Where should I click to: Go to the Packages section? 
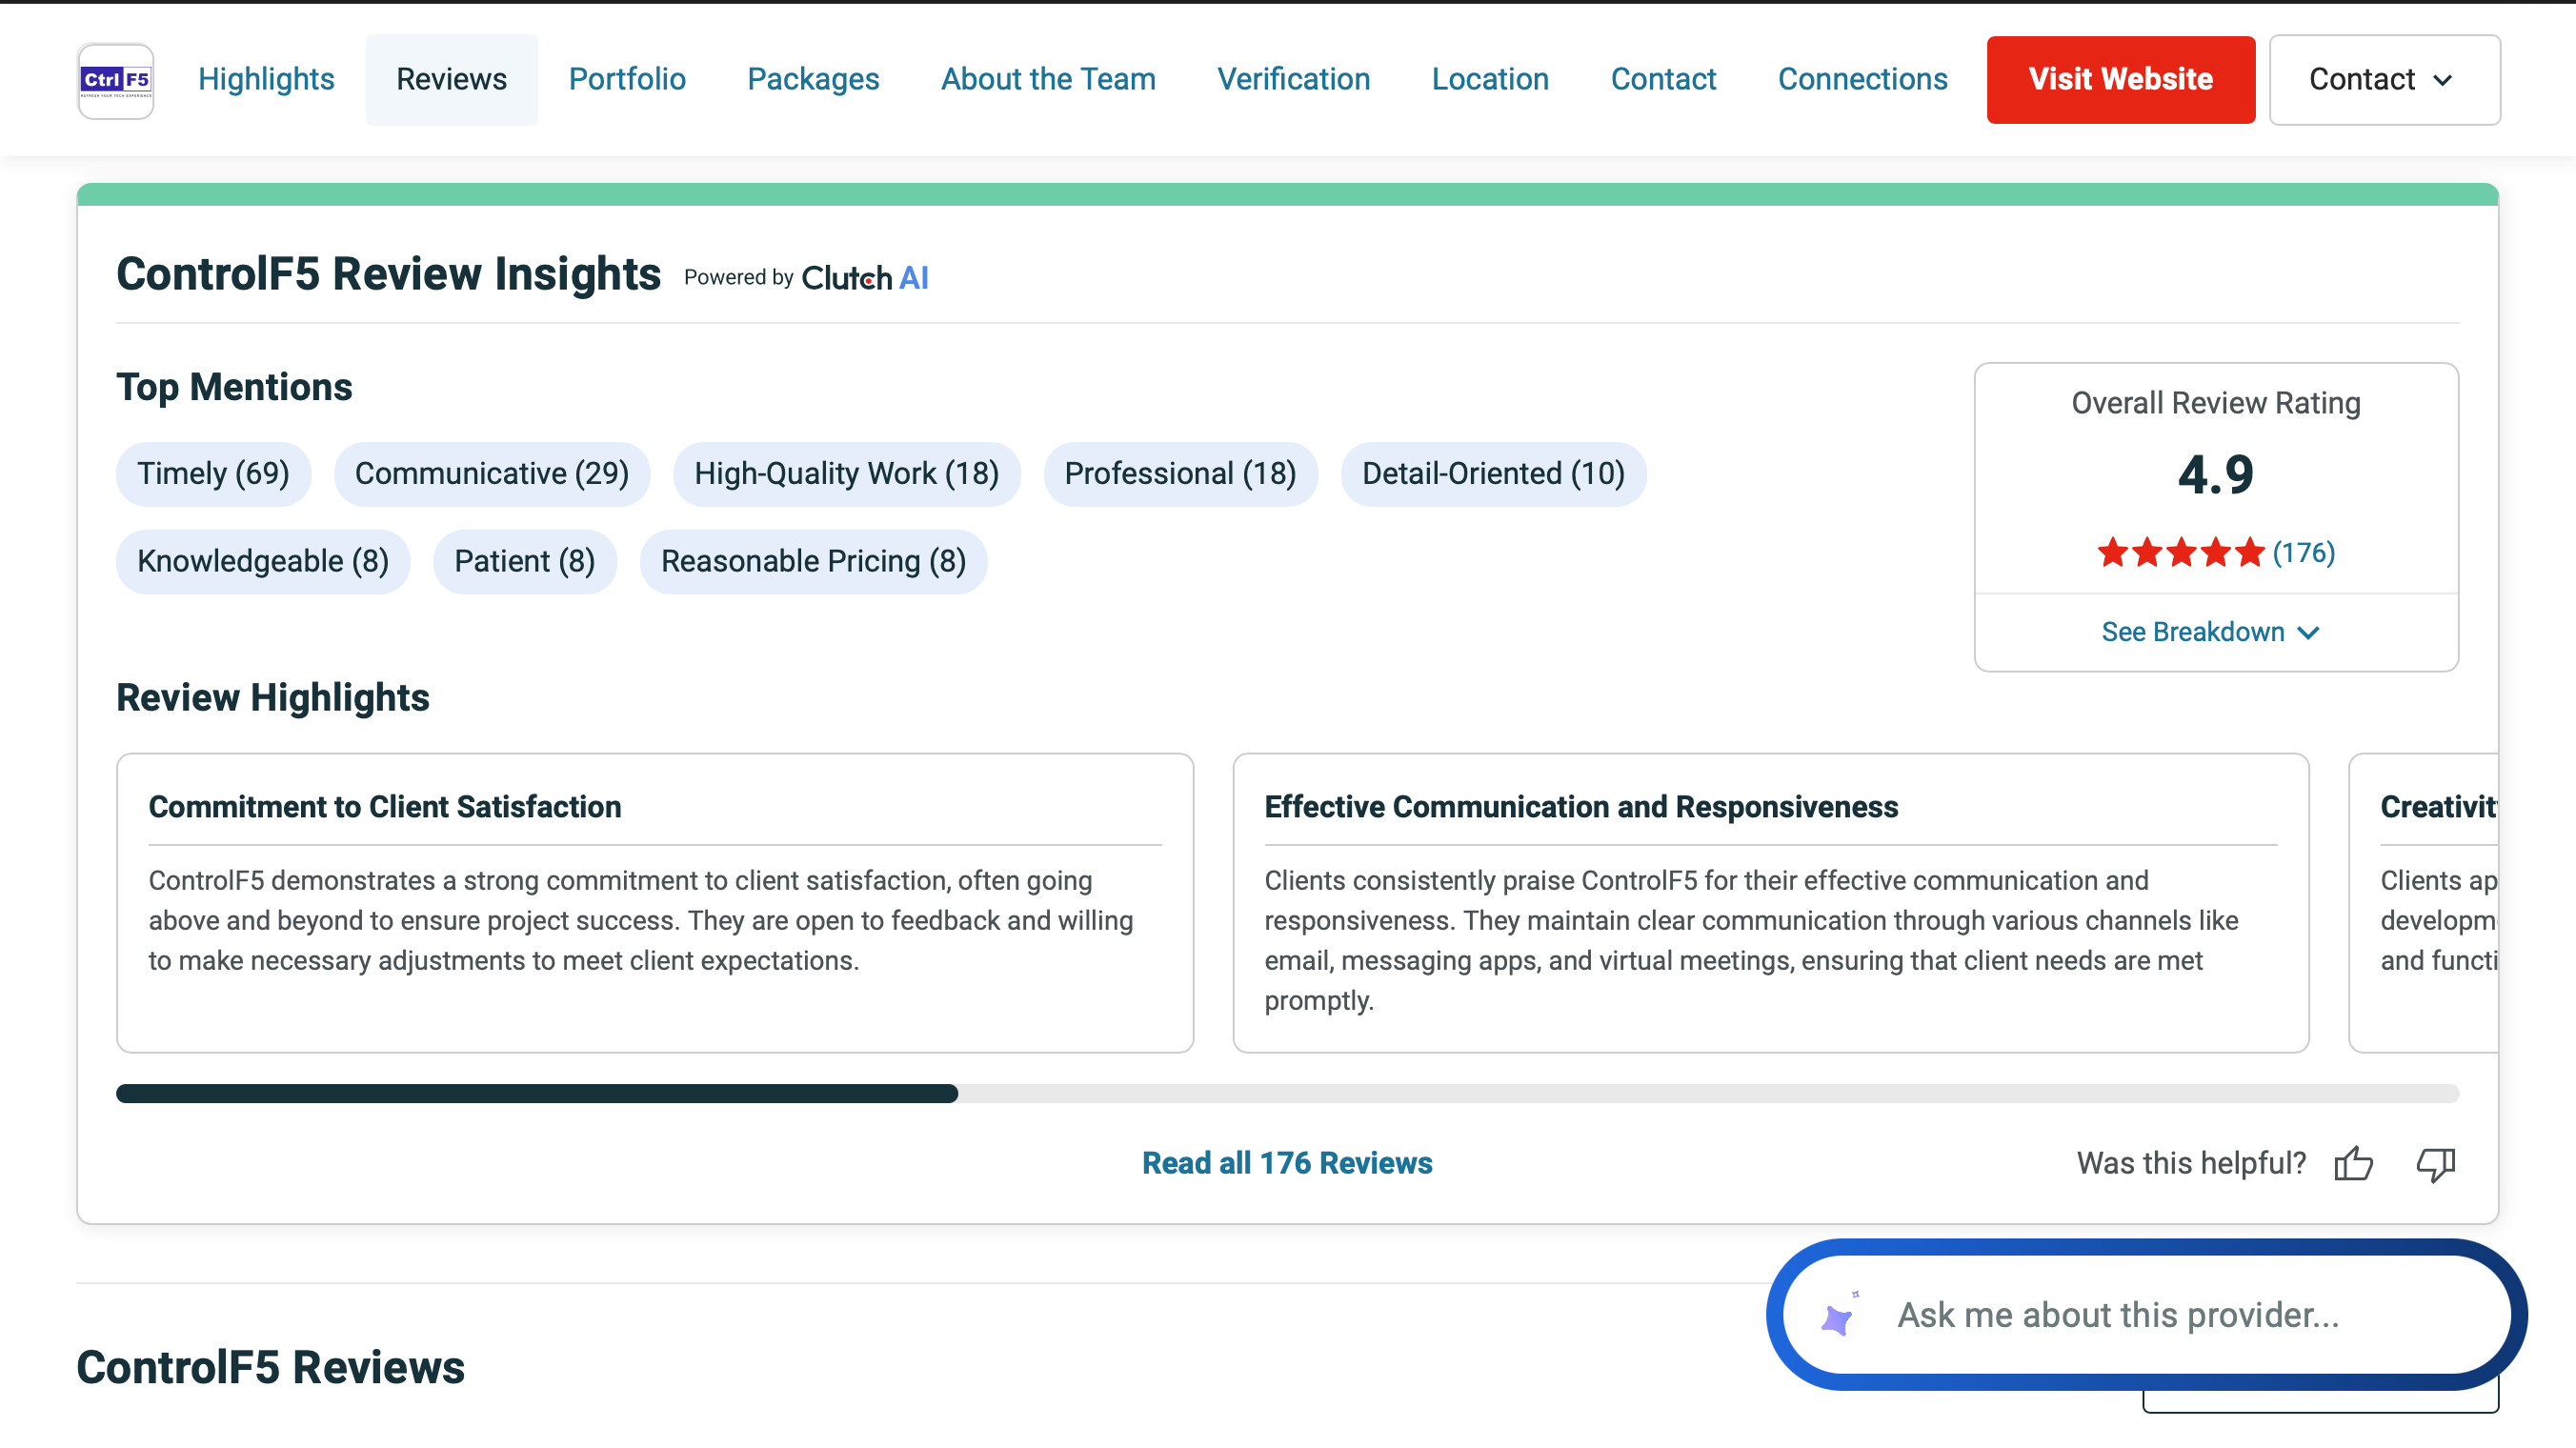813,80
